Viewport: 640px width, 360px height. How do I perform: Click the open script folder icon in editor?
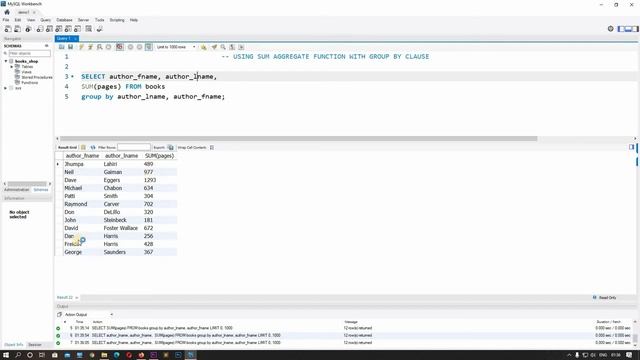pos(62,47)
